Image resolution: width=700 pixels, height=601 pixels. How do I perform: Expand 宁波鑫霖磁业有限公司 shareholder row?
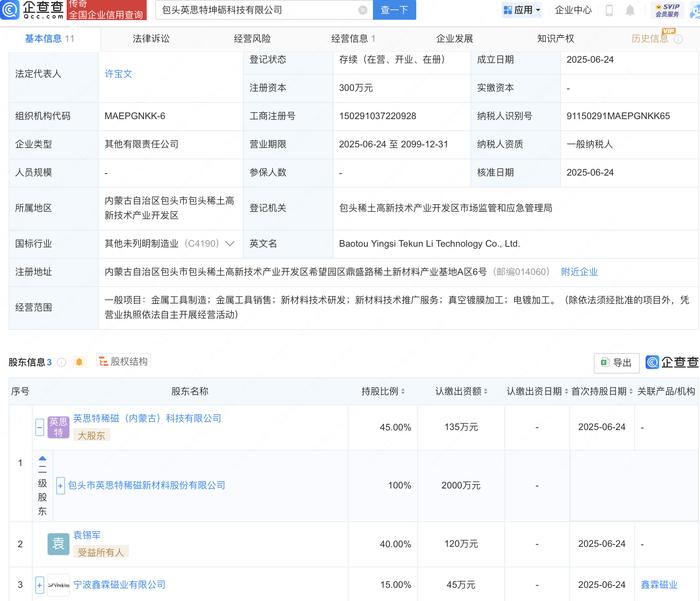click(x=39, y=585)
